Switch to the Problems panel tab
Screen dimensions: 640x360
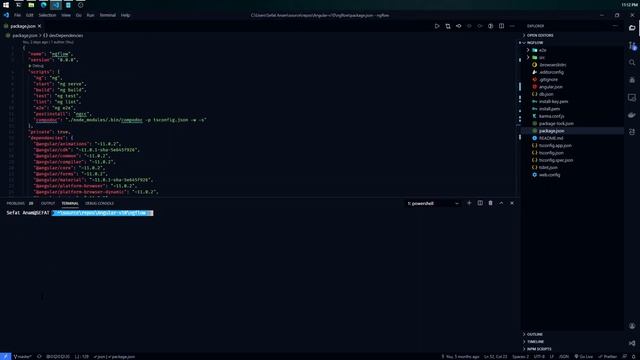tap(16, 203)
